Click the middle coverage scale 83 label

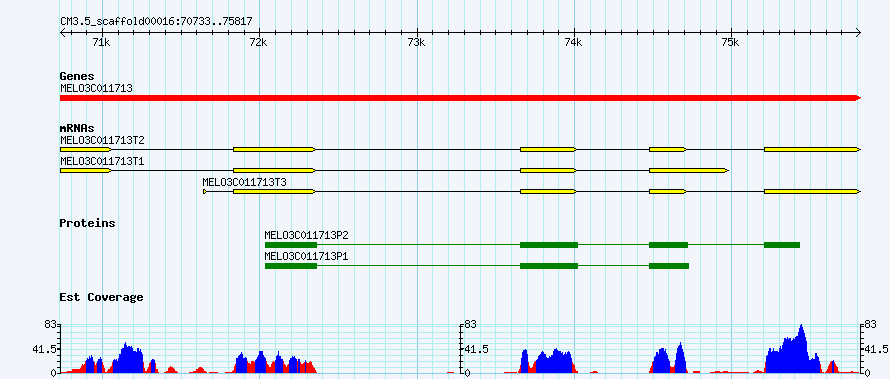(470, 325)
